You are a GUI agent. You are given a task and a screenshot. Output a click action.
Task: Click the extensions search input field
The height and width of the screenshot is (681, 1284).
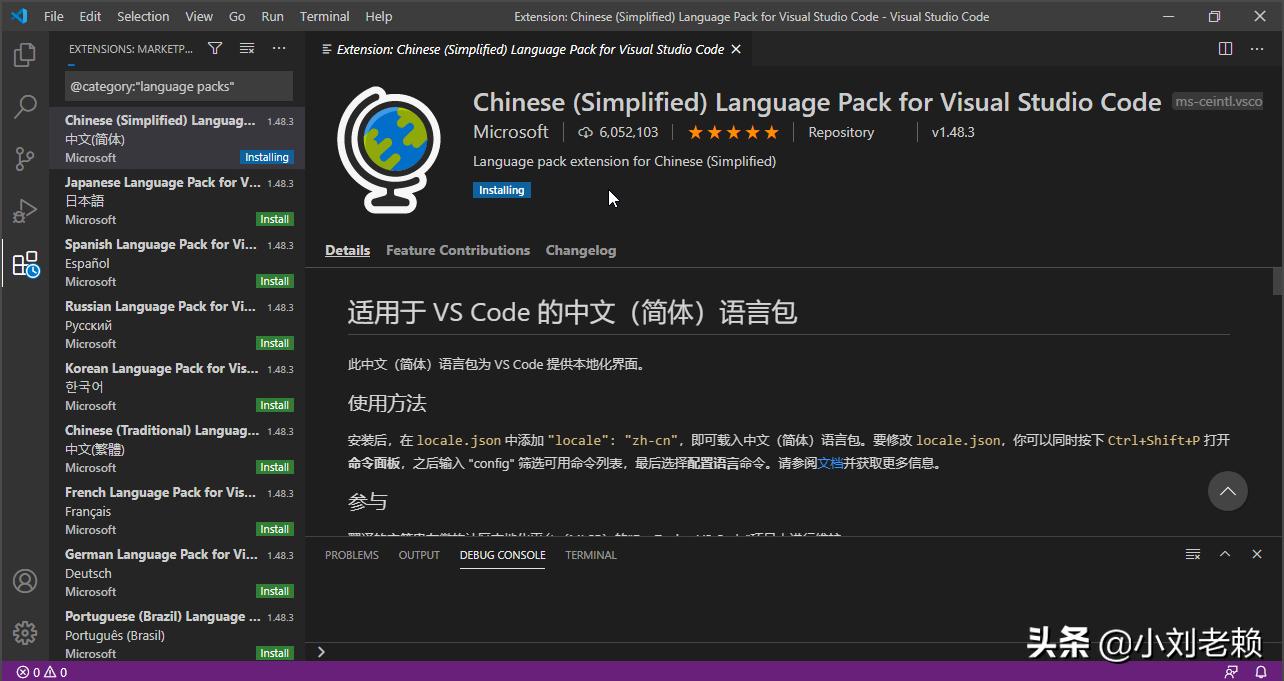(177, 88)
